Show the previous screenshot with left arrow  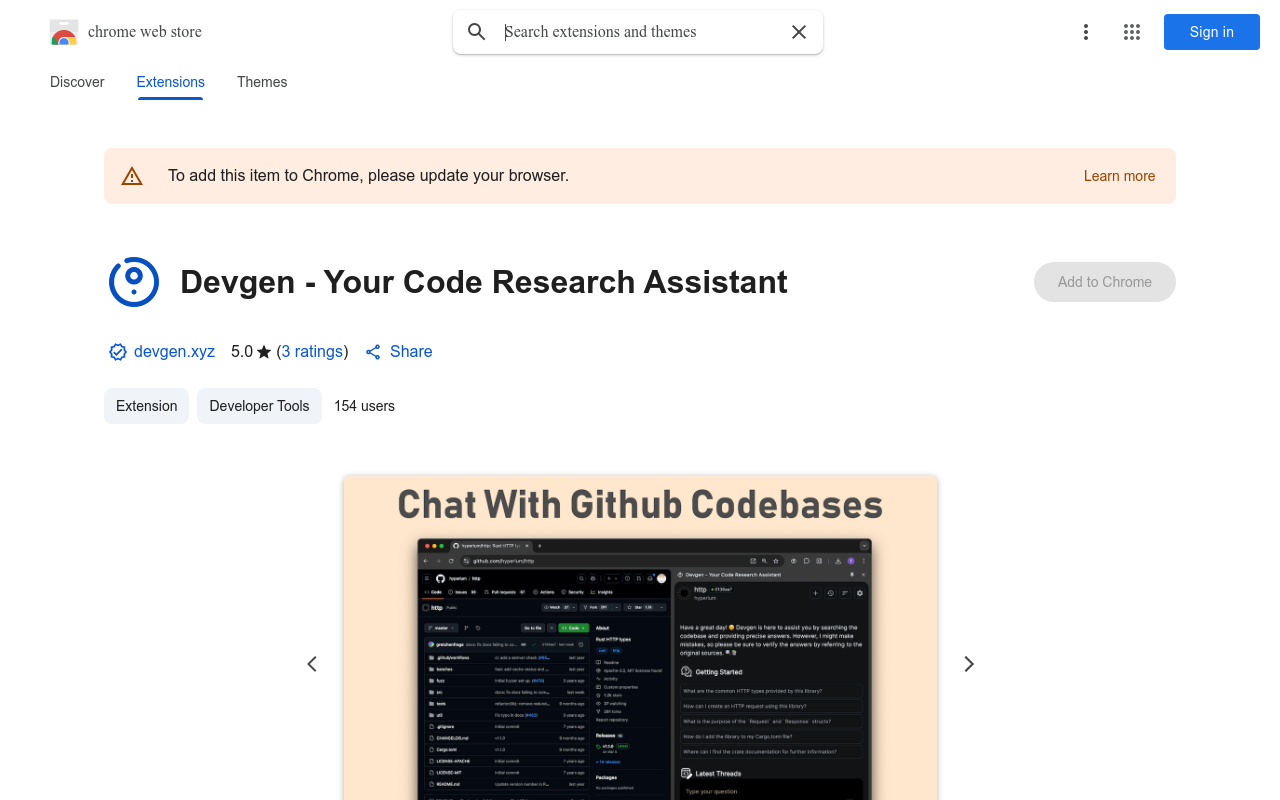click(312, 664)
